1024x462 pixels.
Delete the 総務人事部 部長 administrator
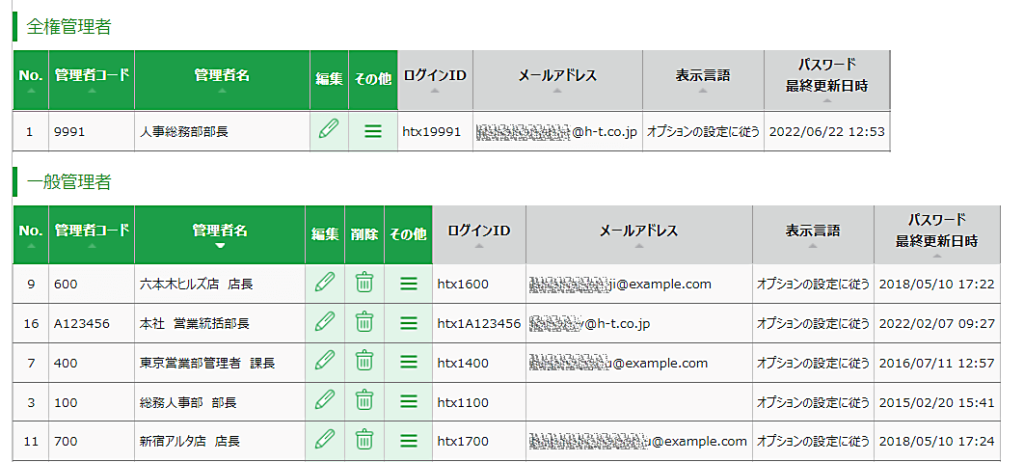pos(364,401)
